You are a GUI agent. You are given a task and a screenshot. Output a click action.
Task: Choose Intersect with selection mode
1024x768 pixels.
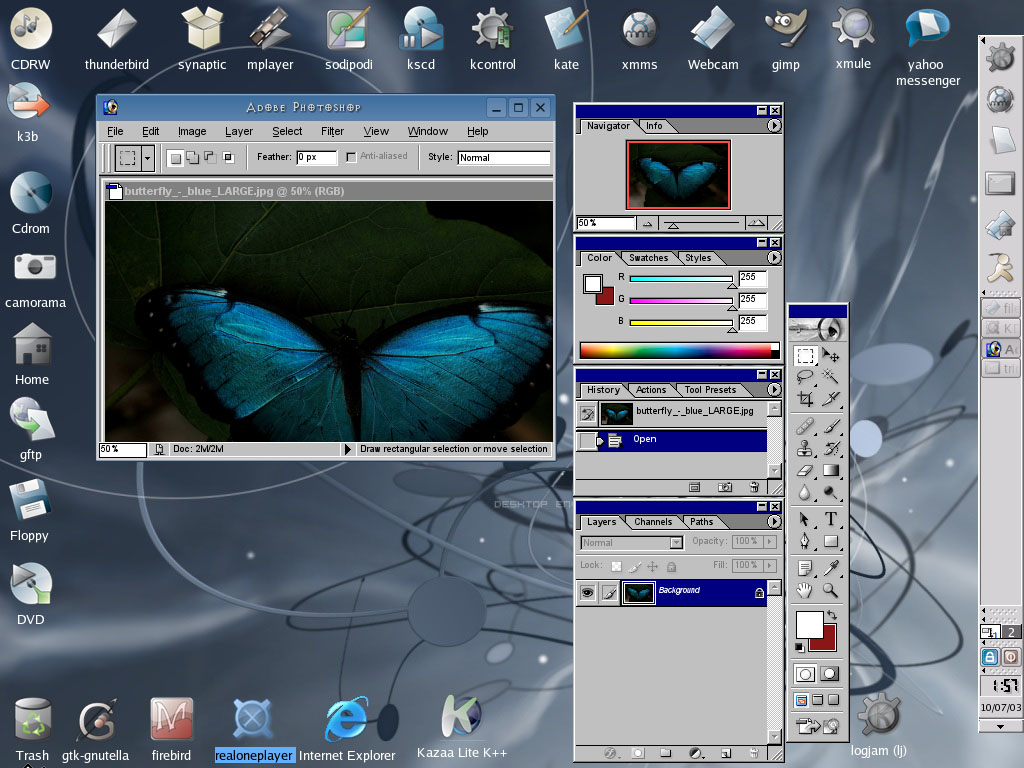(228, 157)
